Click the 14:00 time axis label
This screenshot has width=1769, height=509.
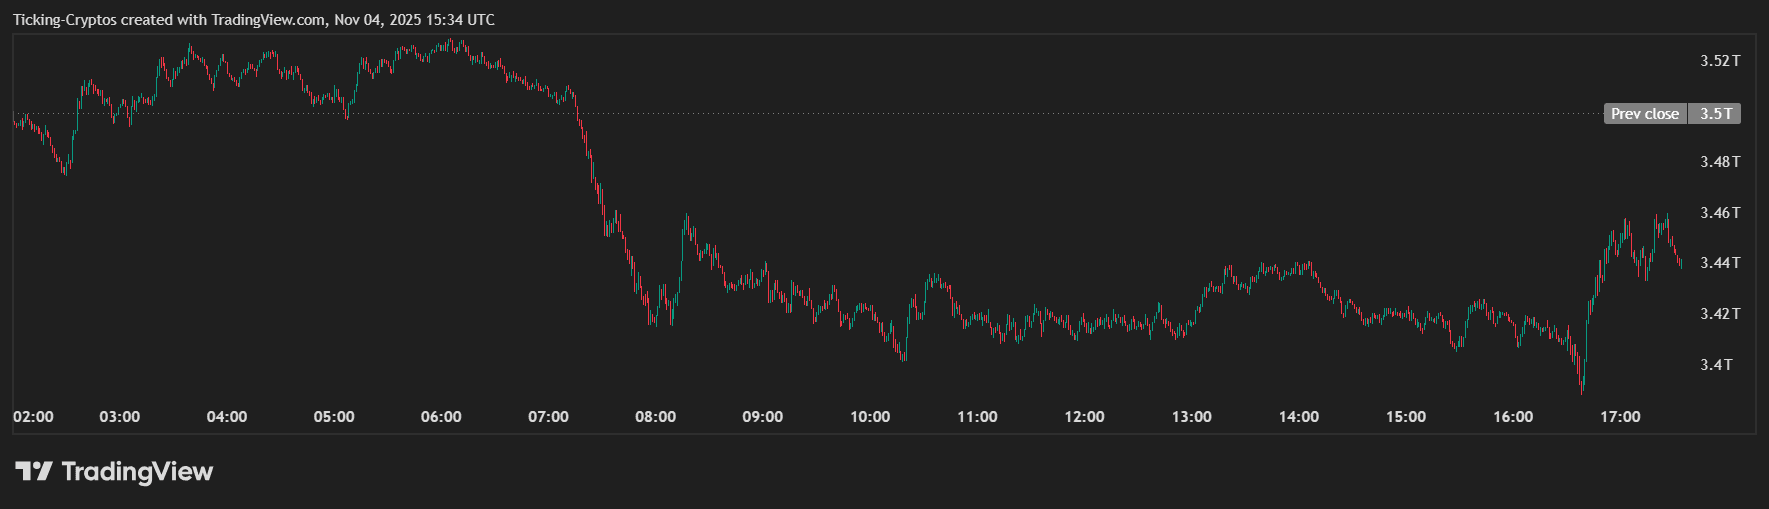coord(1299,417)
